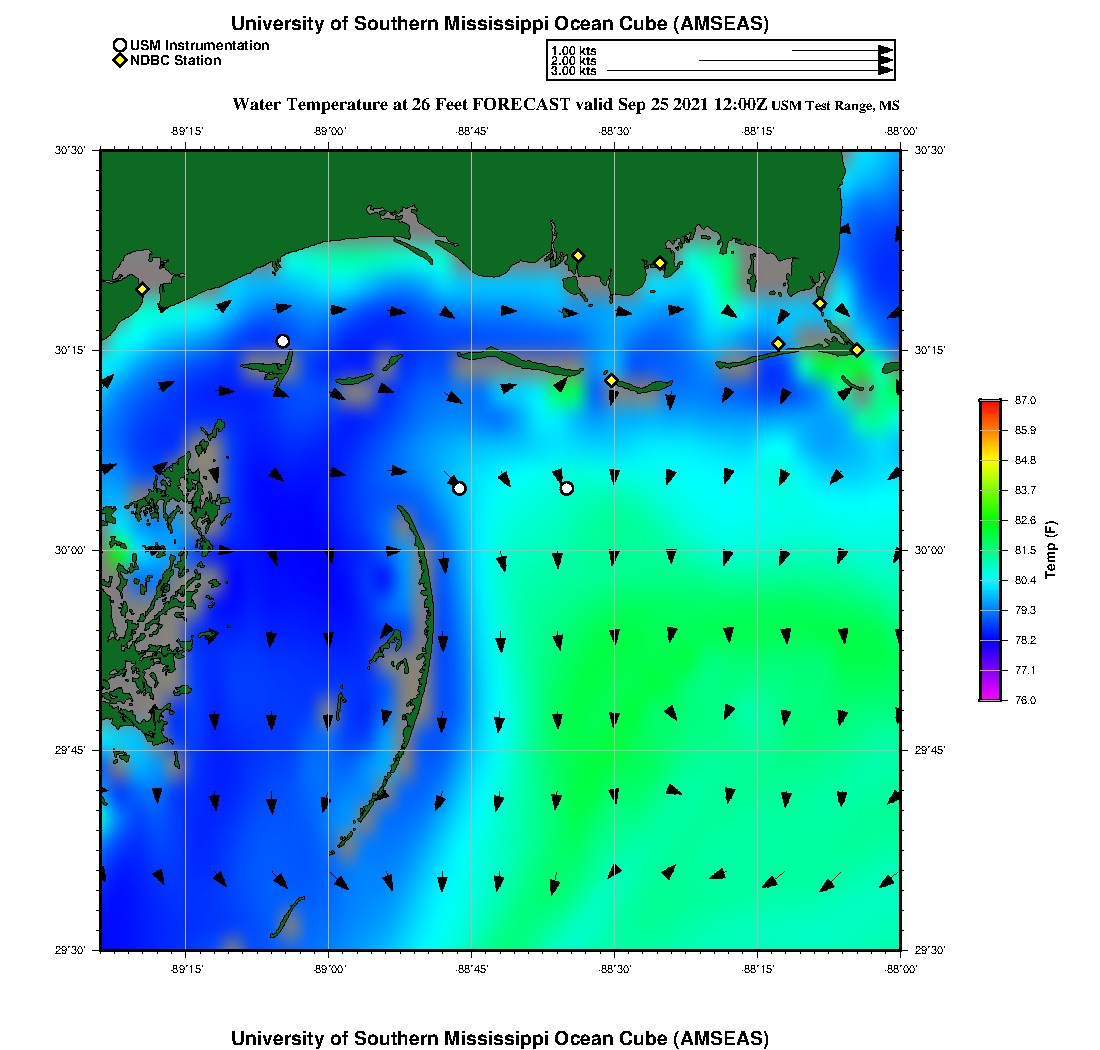
Task: Click the Water Temperature forecast title text
Action: click(x=499, y=104)
